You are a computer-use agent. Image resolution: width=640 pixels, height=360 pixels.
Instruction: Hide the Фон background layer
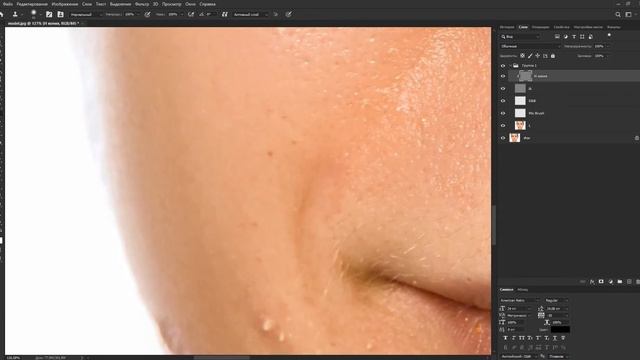pyautogui.click(x=503, y=138)
